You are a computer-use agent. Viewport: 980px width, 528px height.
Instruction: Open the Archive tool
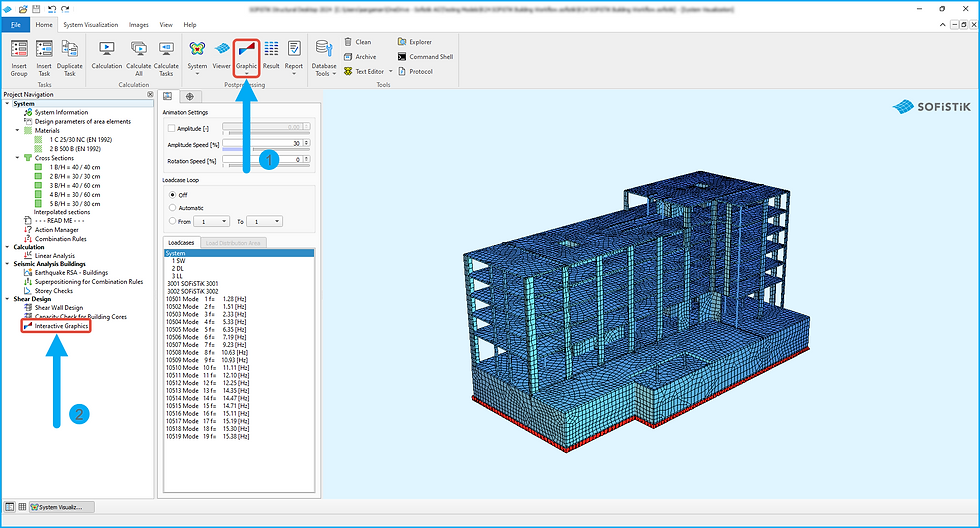[360, 57]
